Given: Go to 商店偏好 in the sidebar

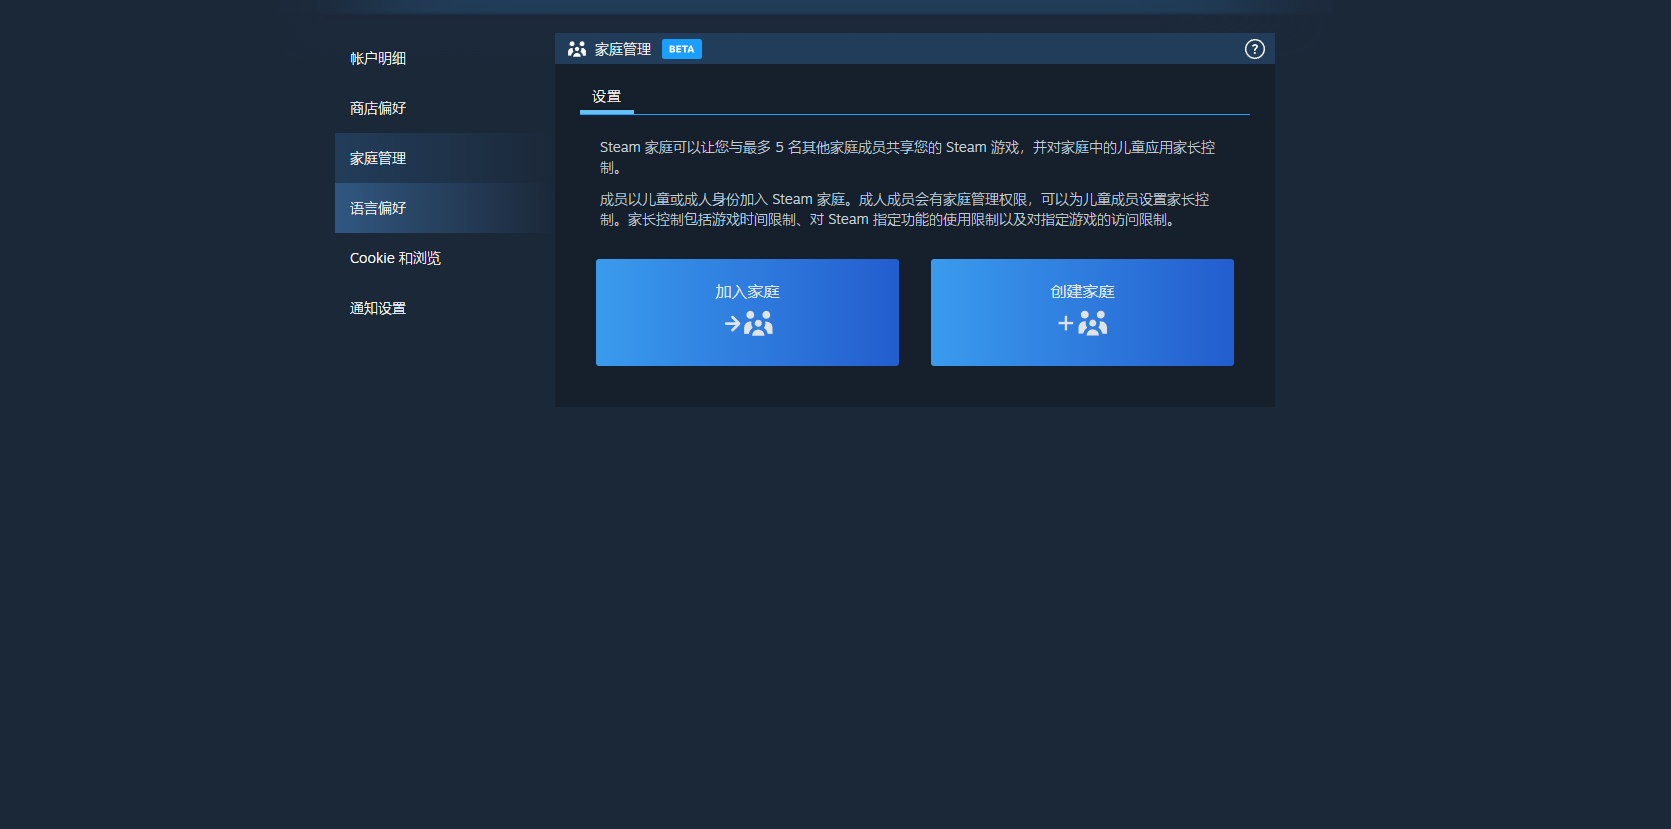Looking at the screenshot, I should (378, 108).
